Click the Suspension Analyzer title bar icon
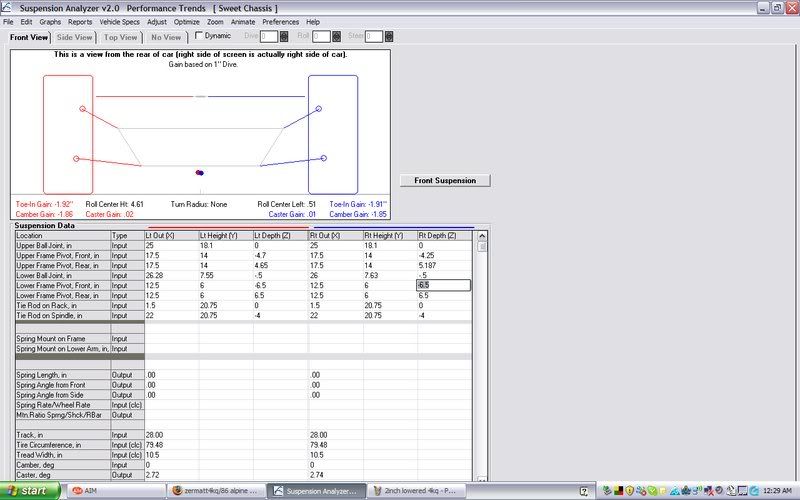The width and height of the screenshot is (800, 500). point(8,7)
